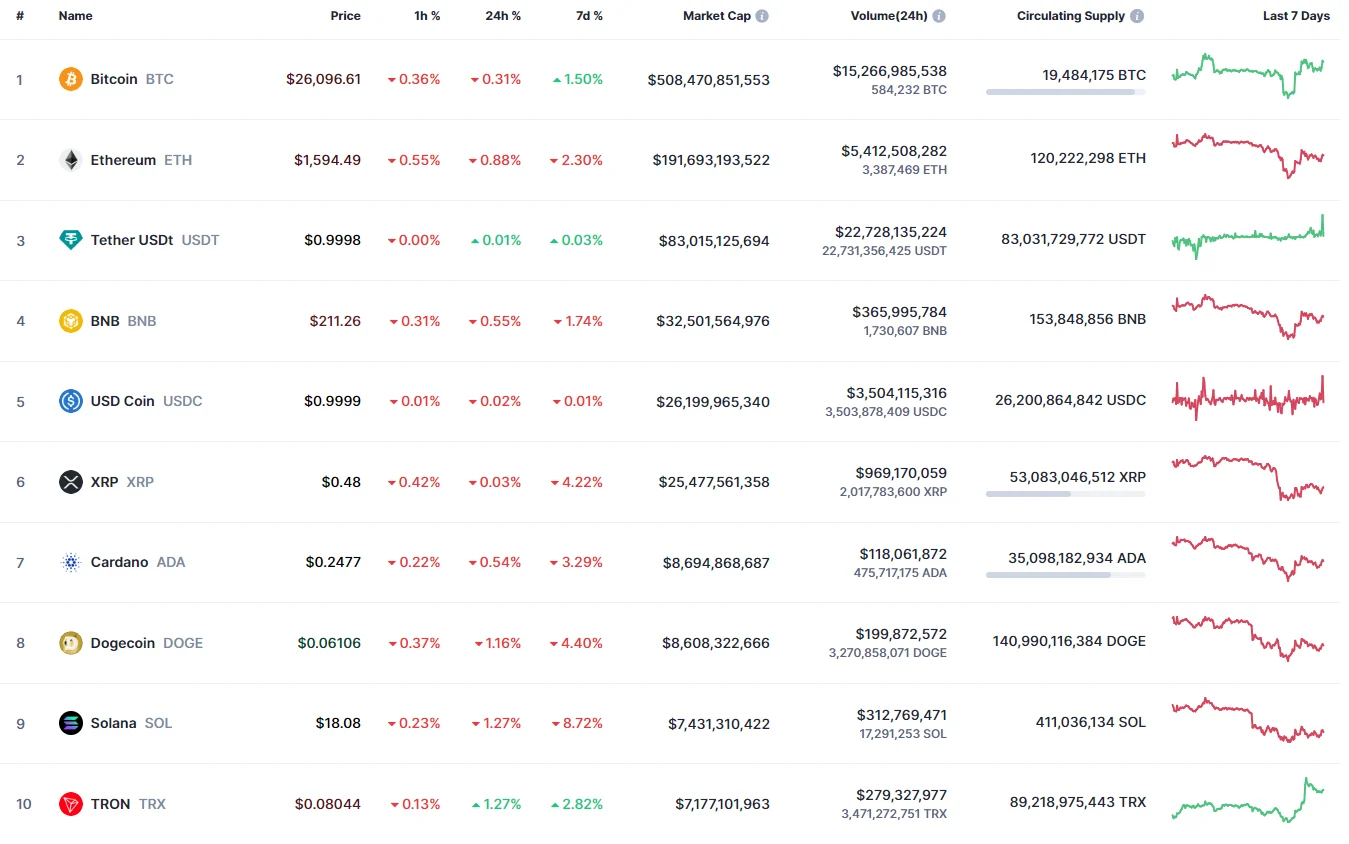Click the Circulating Supply info icon
Viewport: 1349px width, 844px height.
tap(1138, 16)
